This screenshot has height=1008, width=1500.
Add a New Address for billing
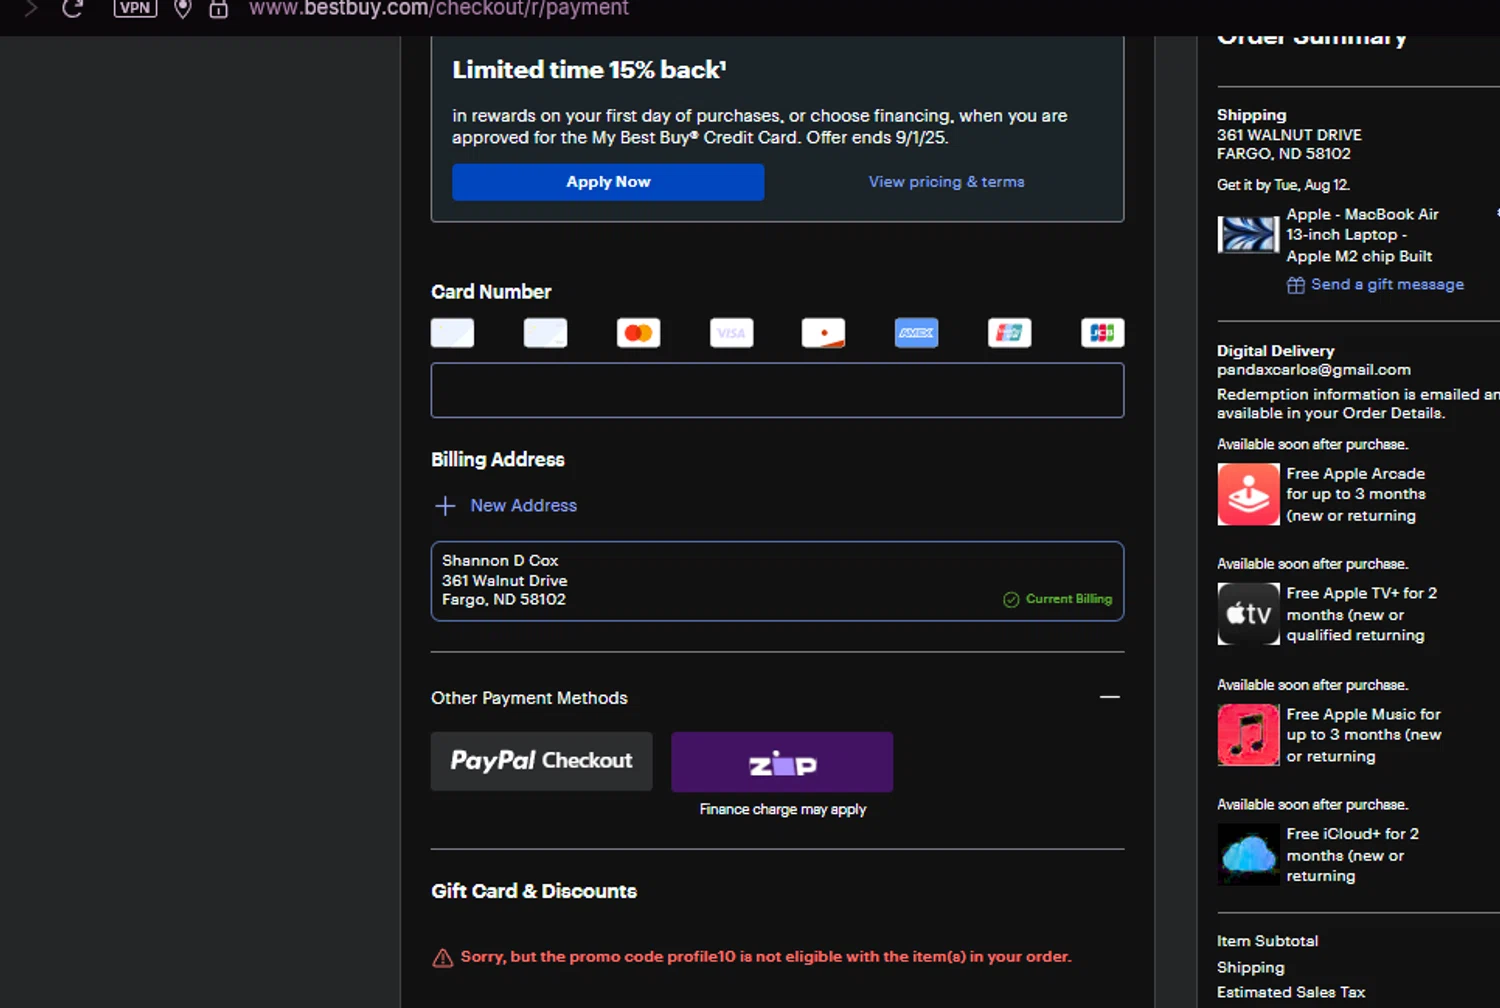(x=523, y=506)
